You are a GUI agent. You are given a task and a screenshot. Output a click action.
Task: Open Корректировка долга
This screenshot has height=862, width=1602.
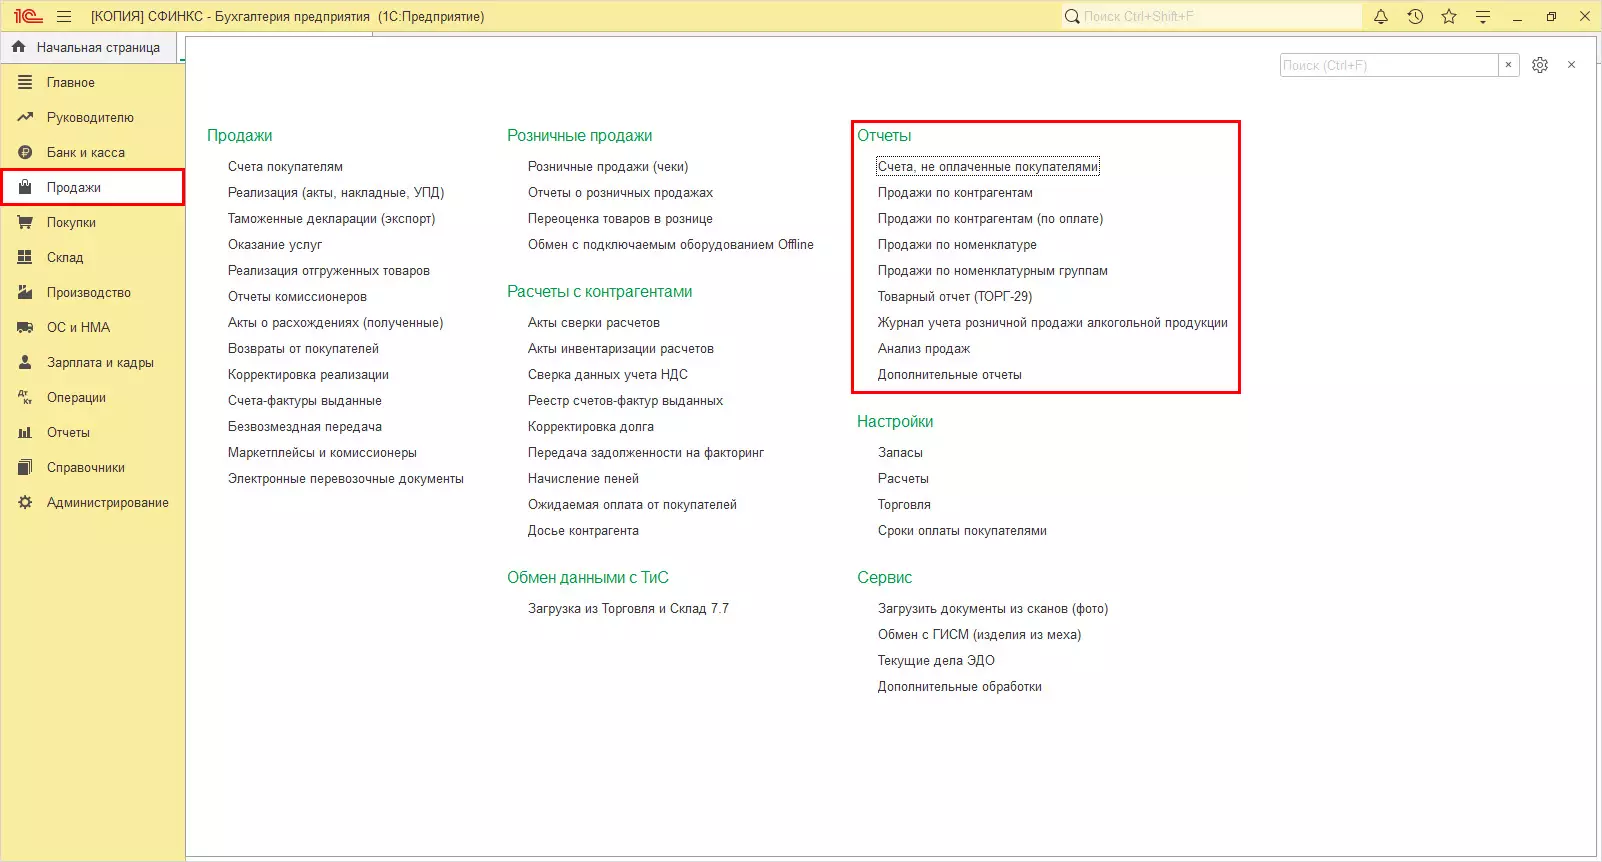click(591, 426)
